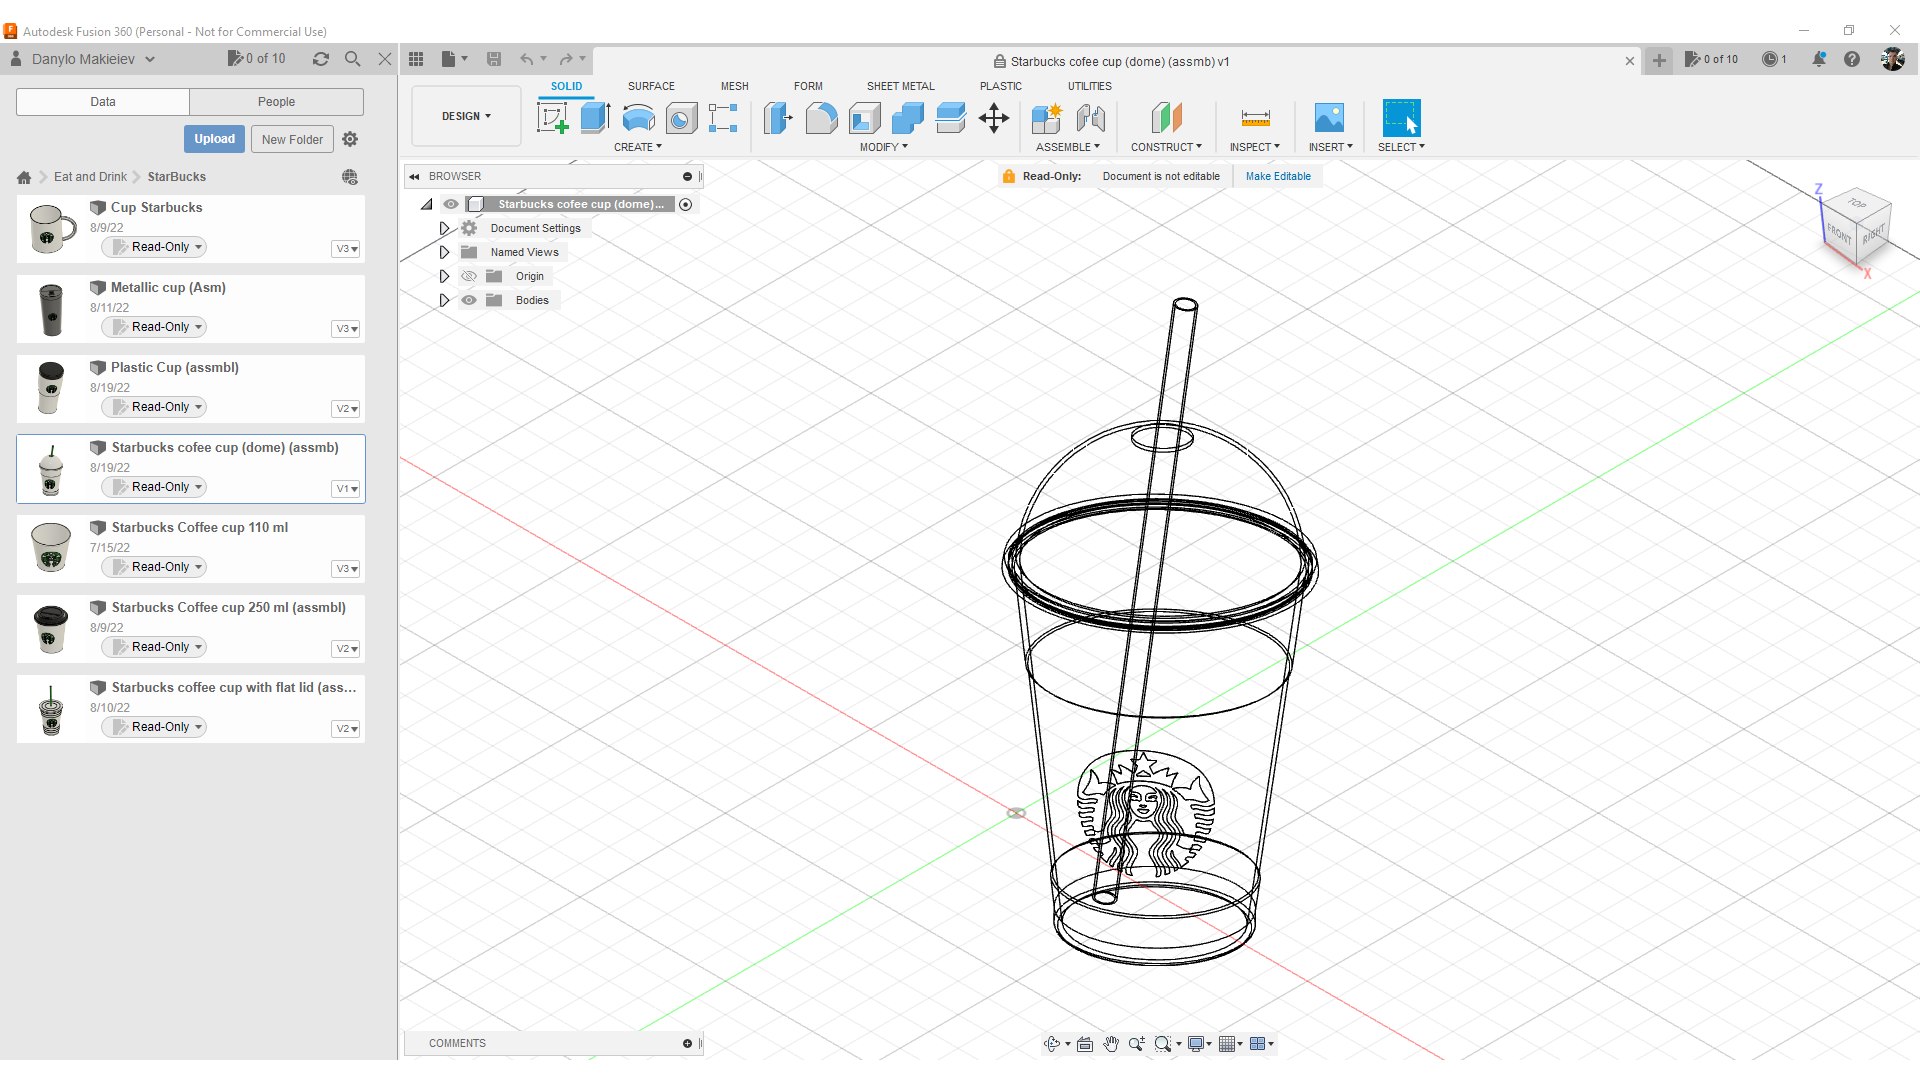Activate the window Select tool
Screen dimensions: 1920x1080
(1401, 118)
